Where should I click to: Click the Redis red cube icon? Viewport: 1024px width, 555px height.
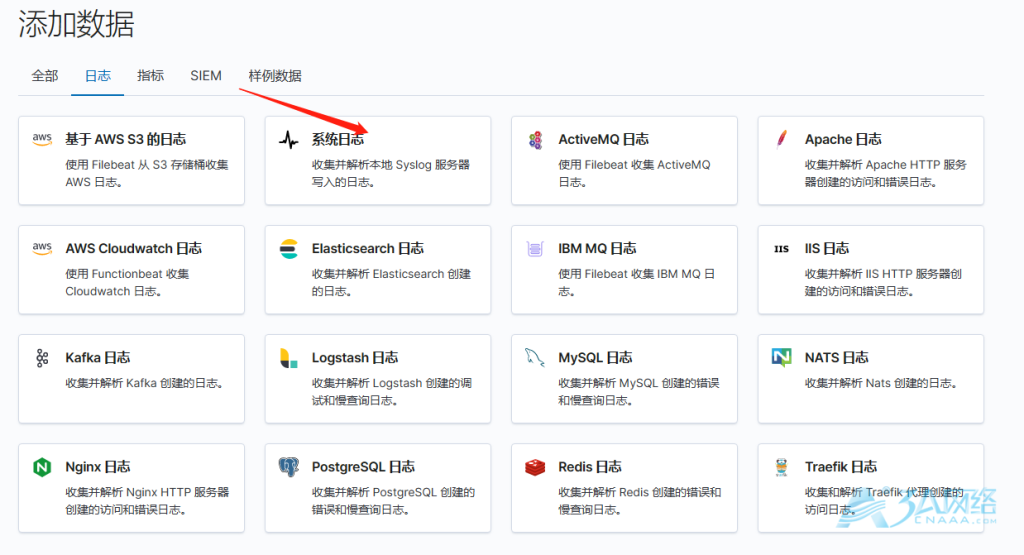[535, 467]
